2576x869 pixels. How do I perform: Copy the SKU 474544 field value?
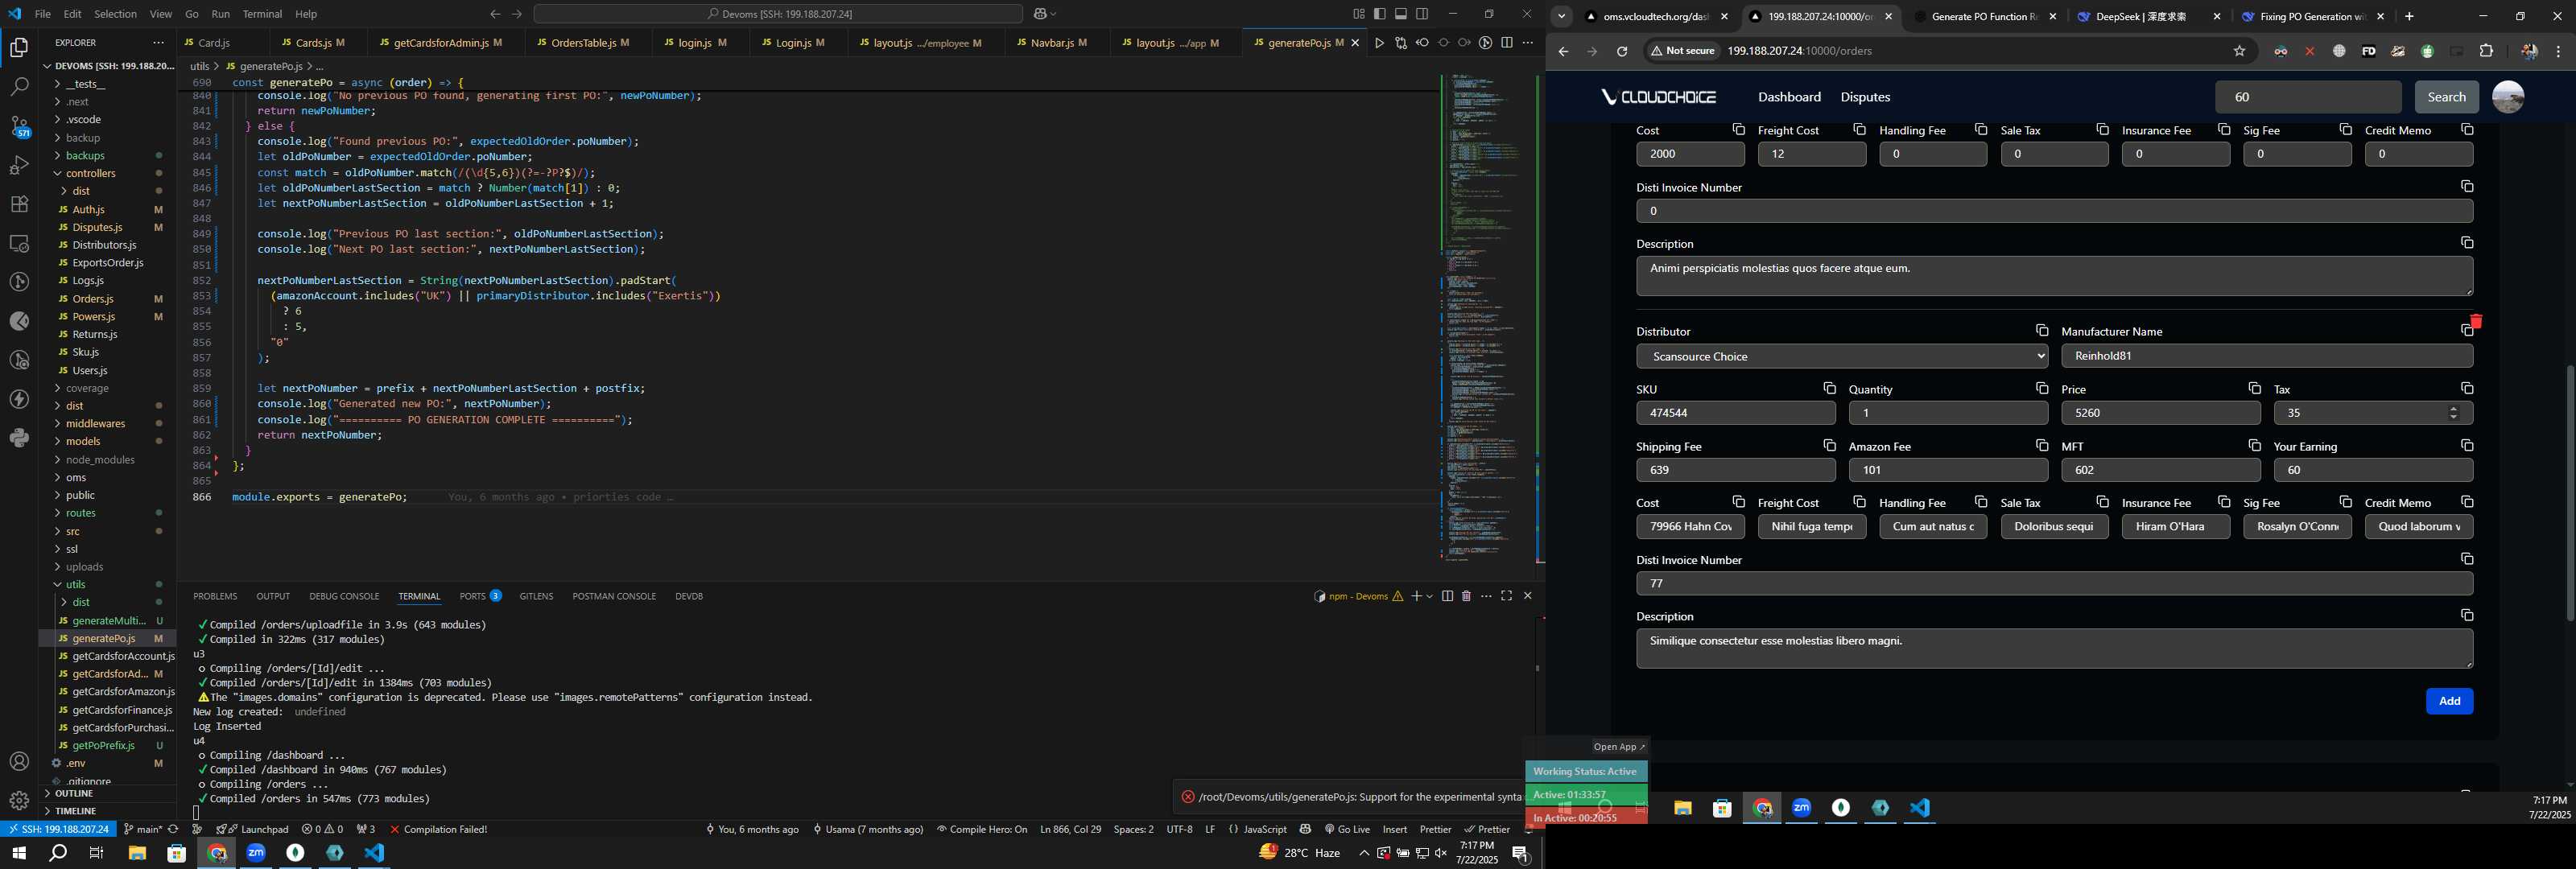point(1829,388)
